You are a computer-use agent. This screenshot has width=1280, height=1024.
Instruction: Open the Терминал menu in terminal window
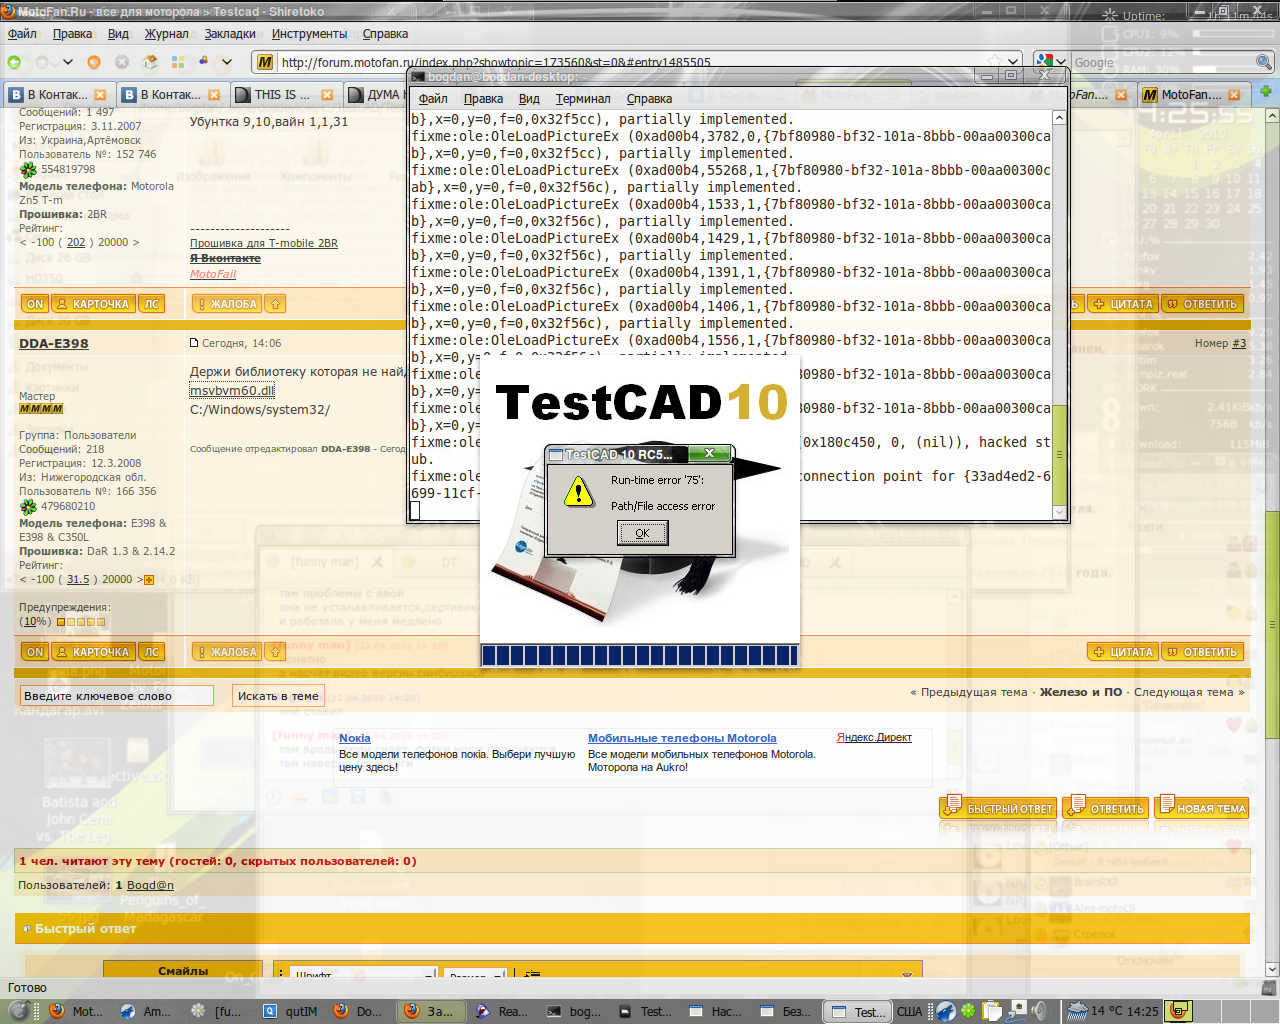click(x=583, y=99)
